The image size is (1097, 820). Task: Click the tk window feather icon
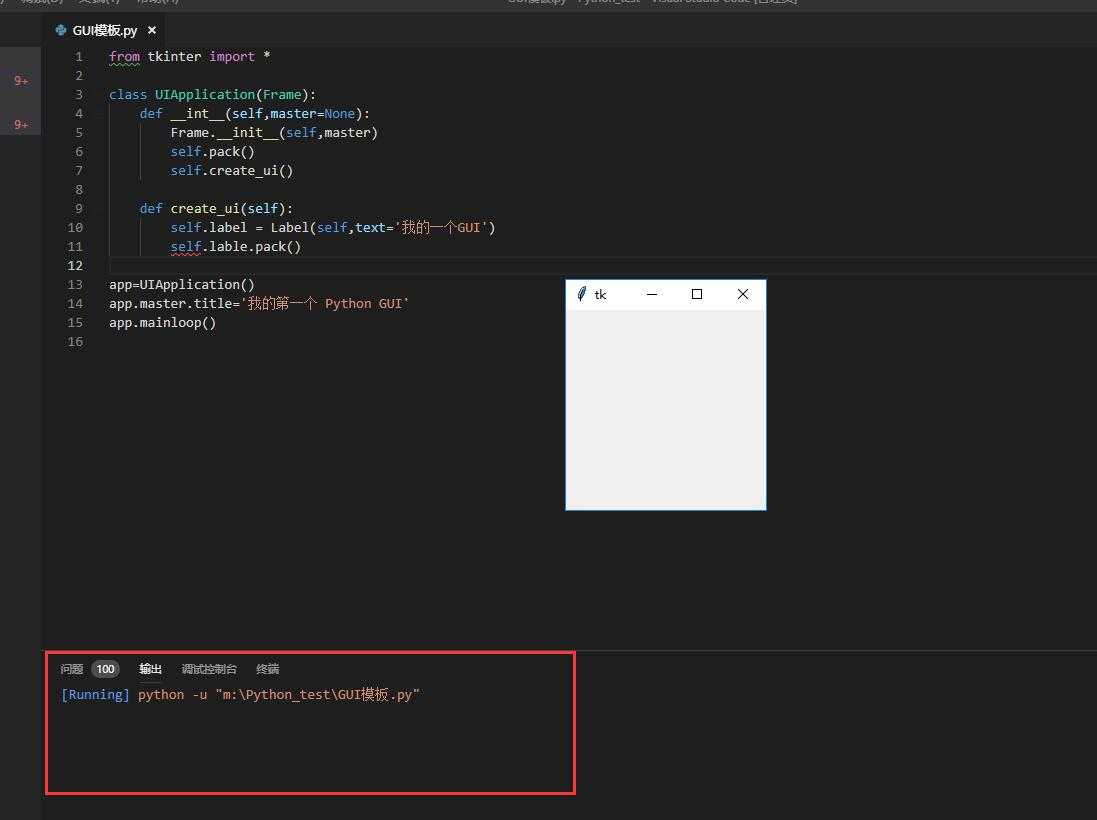click(x=581, y=294)
